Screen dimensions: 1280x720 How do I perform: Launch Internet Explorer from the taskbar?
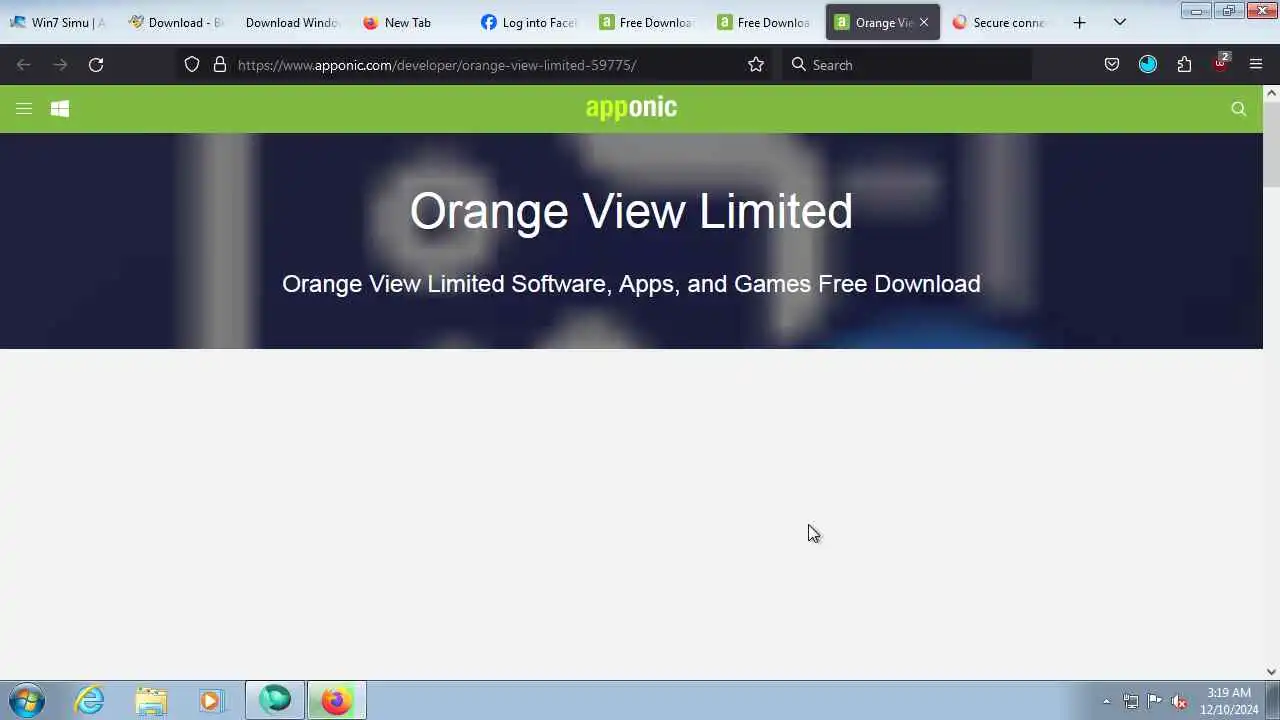pos(90,700)
